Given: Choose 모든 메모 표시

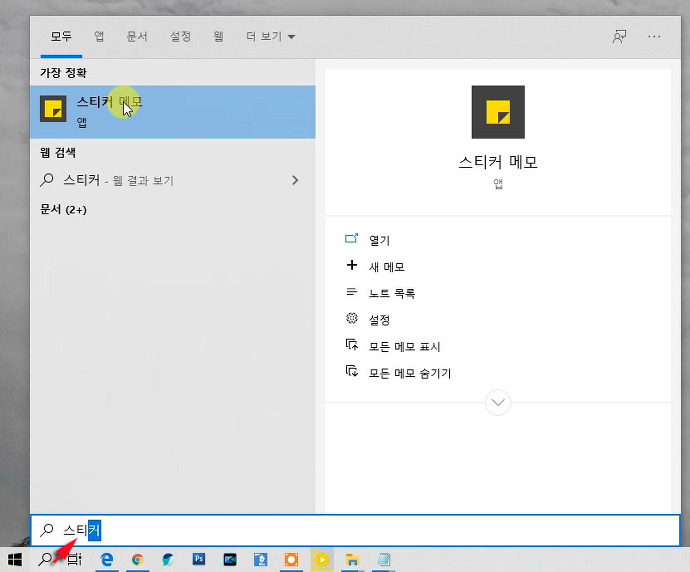Looking at the screenshot, I should coord(404,347).
